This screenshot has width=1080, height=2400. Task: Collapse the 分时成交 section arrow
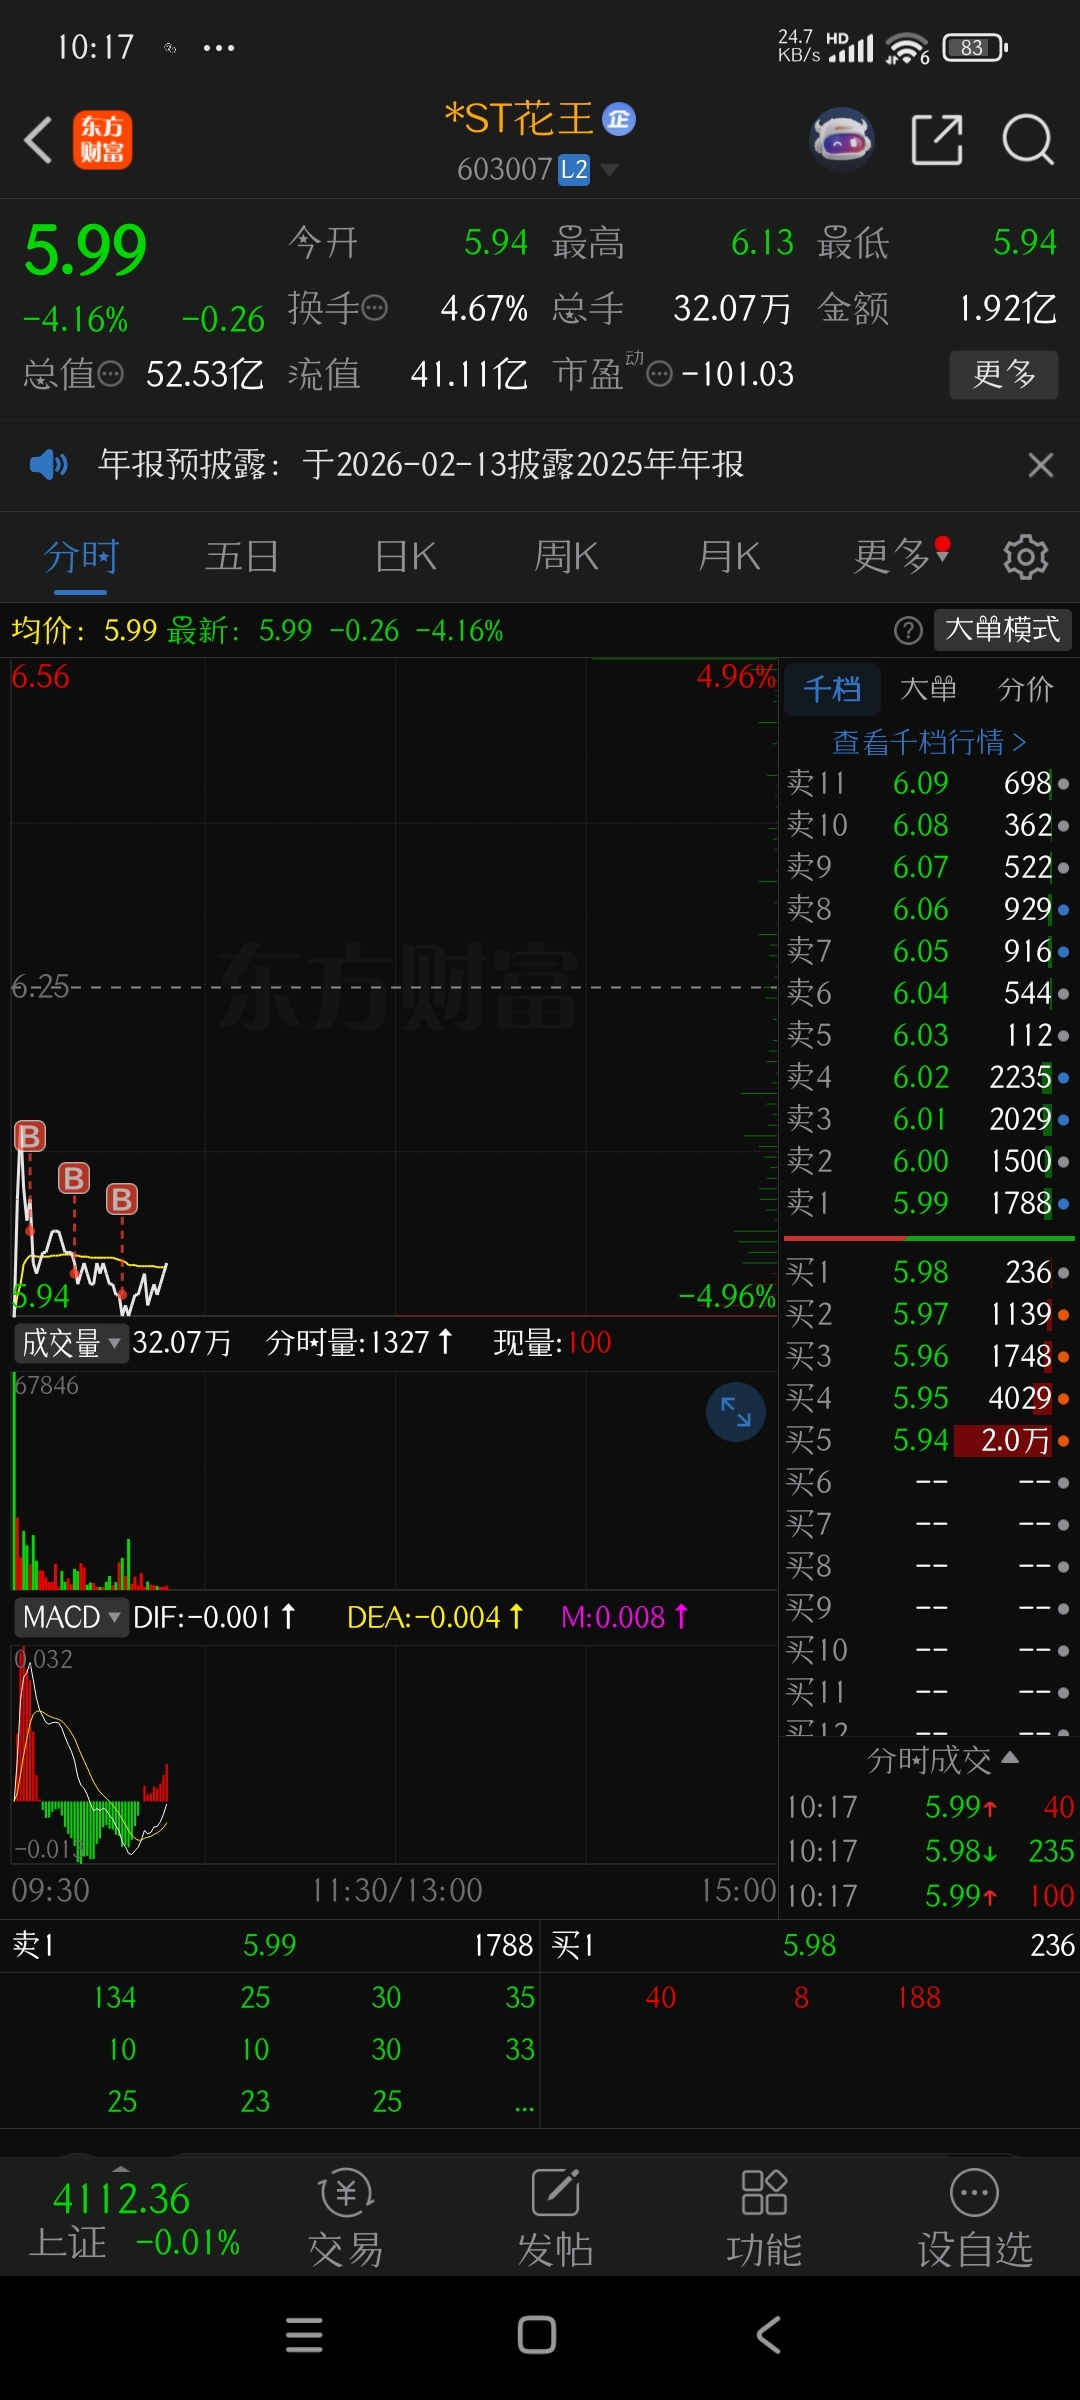(1010, 1757)
